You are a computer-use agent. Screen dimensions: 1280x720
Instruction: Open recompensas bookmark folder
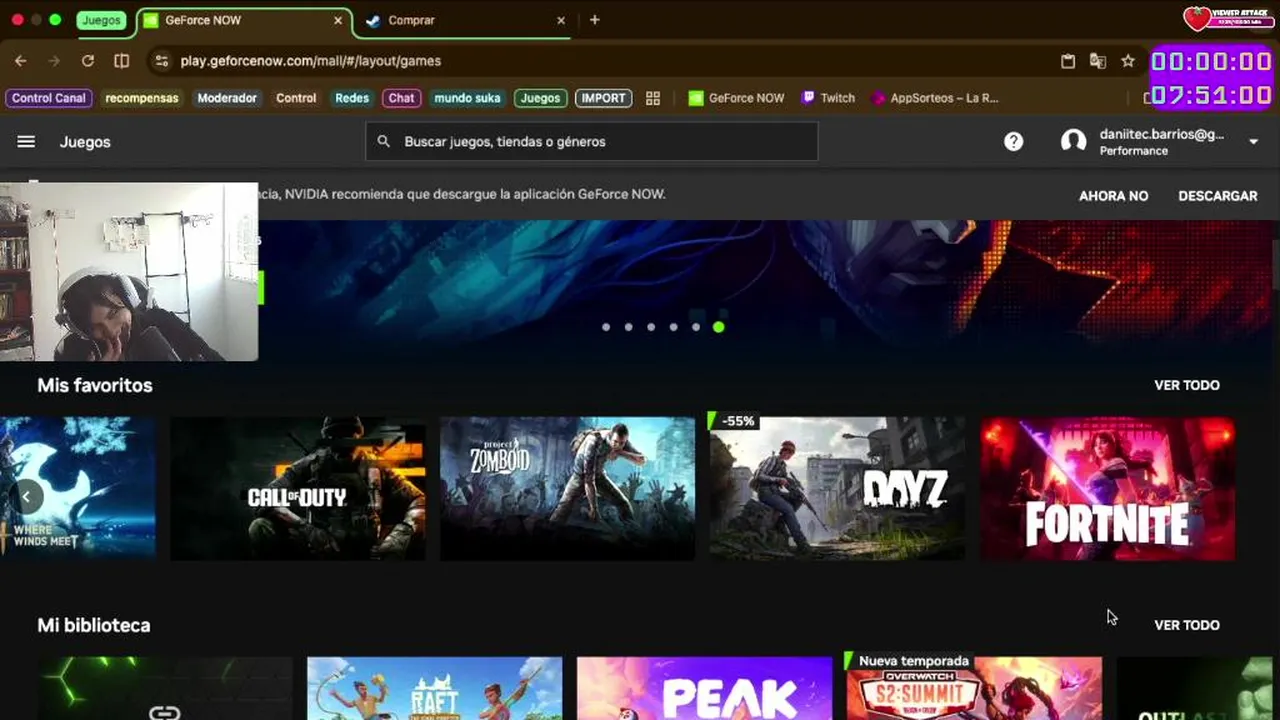[x=142, y=98]
